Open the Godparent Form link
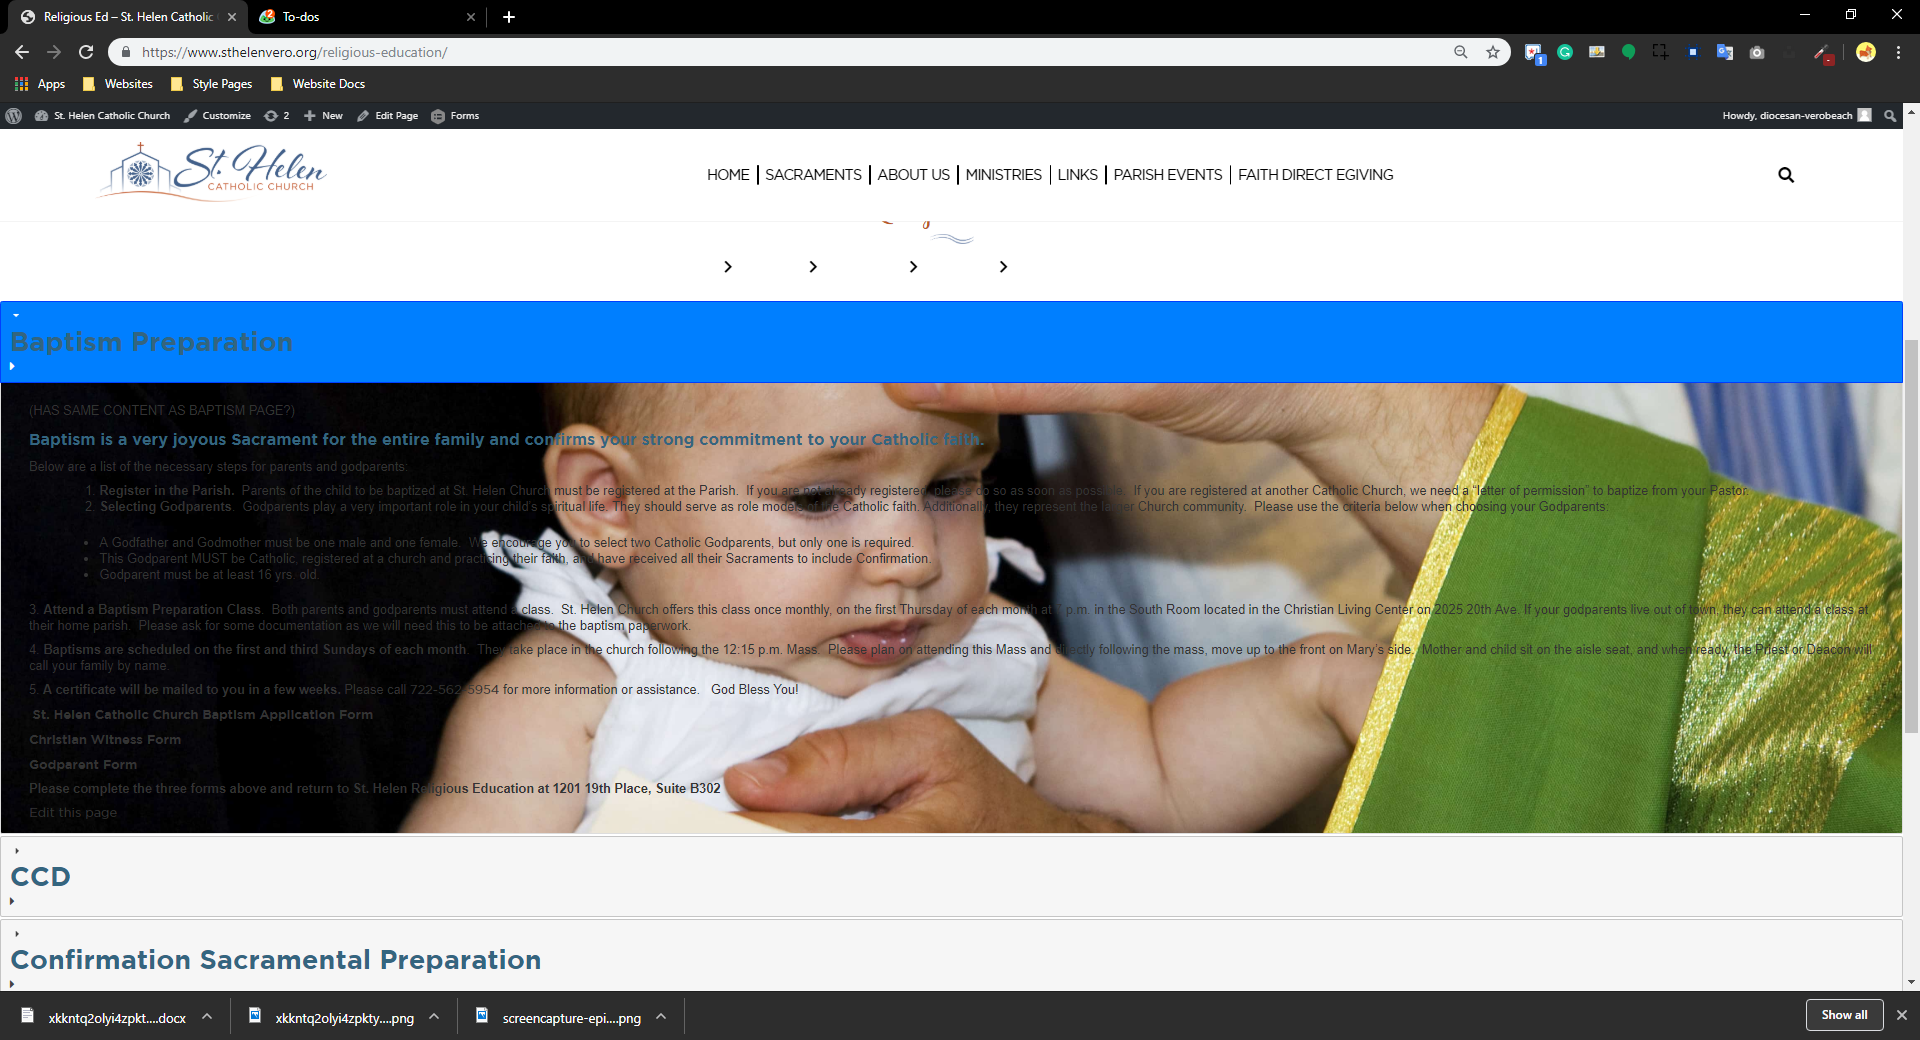This screenshot has width=1920, height=1040. pyautogui.click(x=83, y=765)
